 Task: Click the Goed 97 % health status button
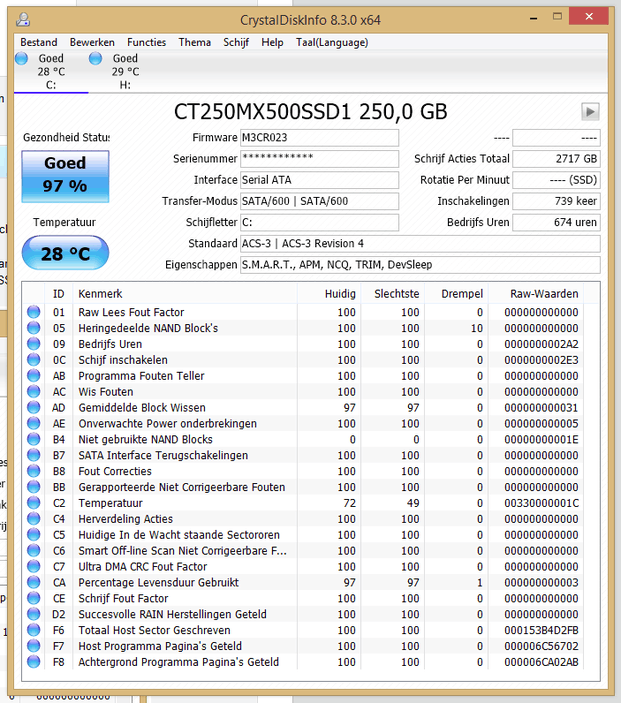(x=65, y=176)
